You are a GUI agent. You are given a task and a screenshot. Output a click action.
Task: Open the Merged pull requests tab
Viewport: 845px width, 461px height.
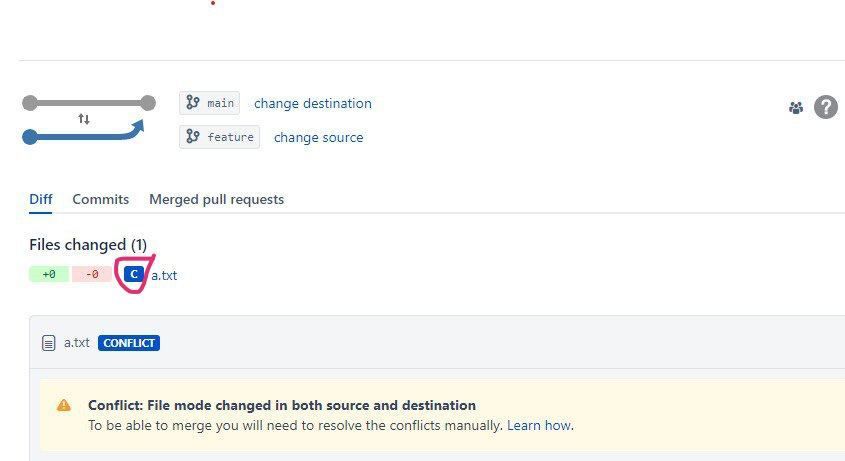[217, 199]
